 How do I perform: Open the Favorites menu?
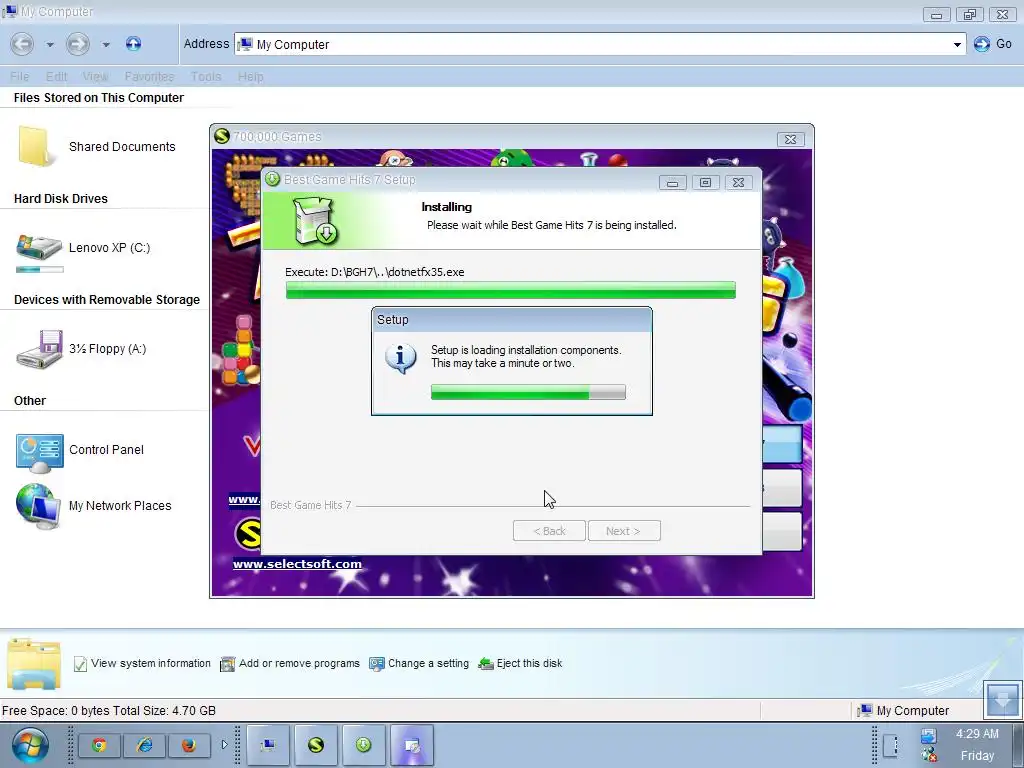tap(150, 76)
